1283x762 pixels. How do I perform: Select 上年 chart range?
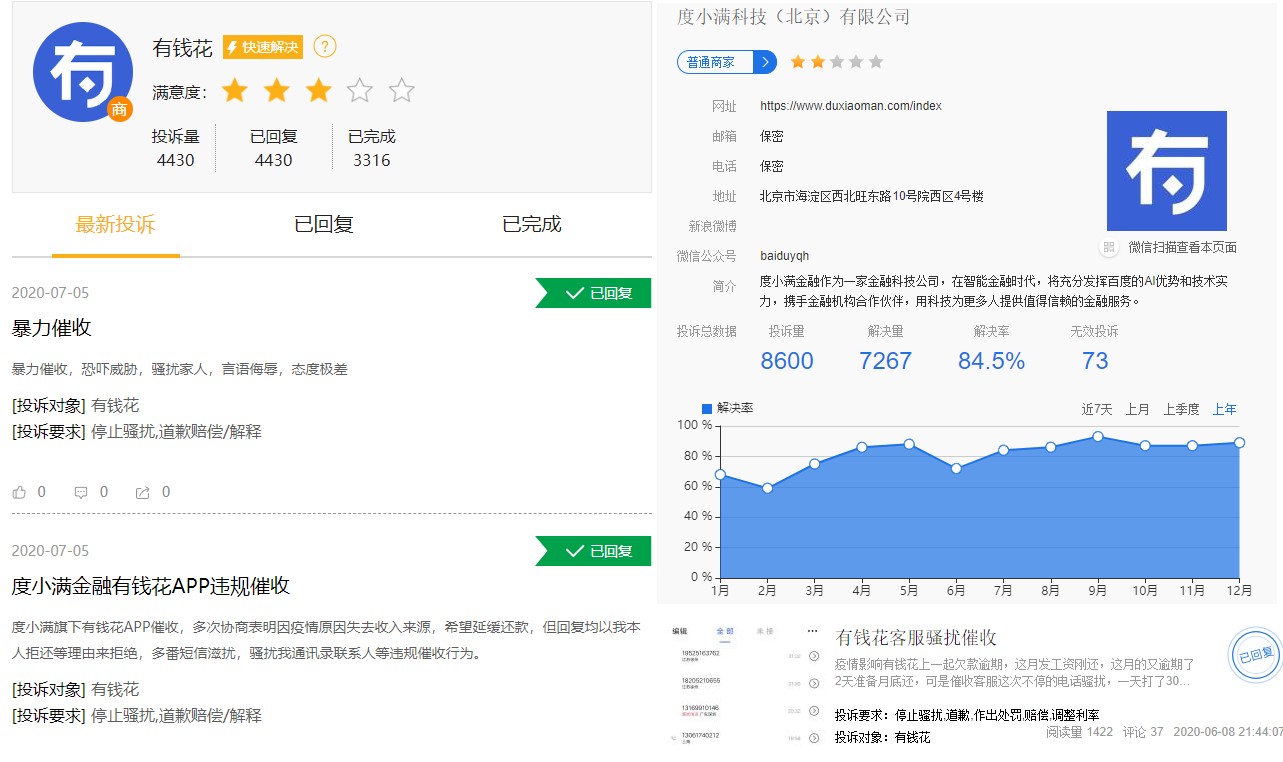coord(1225,409)
